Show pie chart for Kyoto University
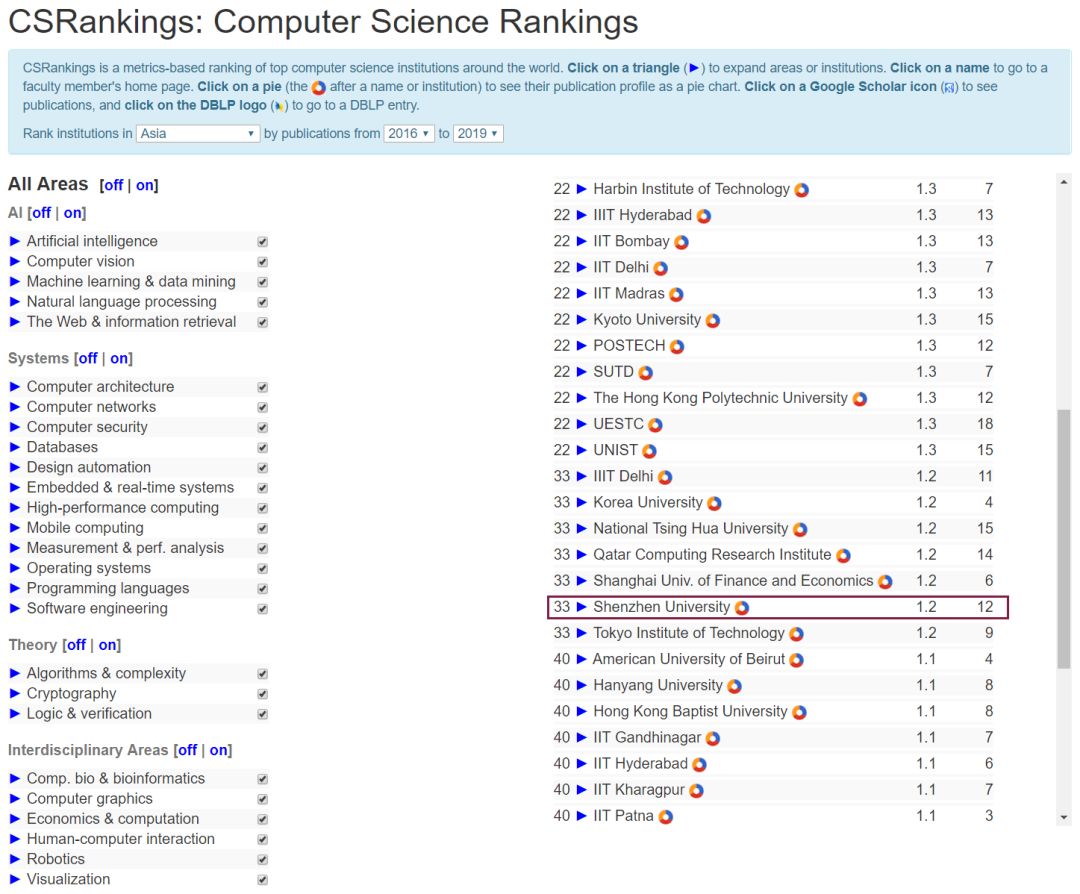1080x894 pixels. (x=713, y=321)
